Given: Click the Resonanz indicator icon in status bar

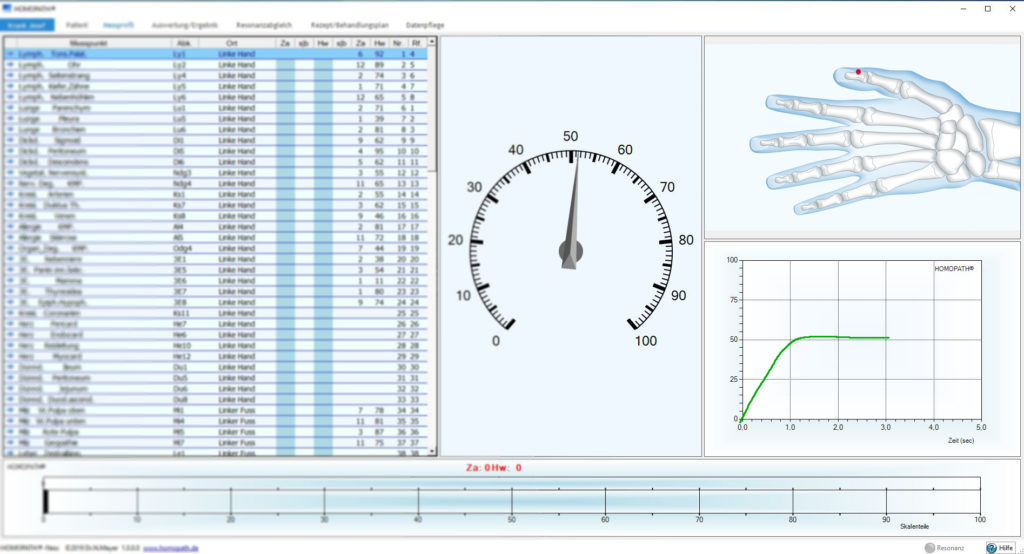Looking at the screenshot, I should click(929, 547).
